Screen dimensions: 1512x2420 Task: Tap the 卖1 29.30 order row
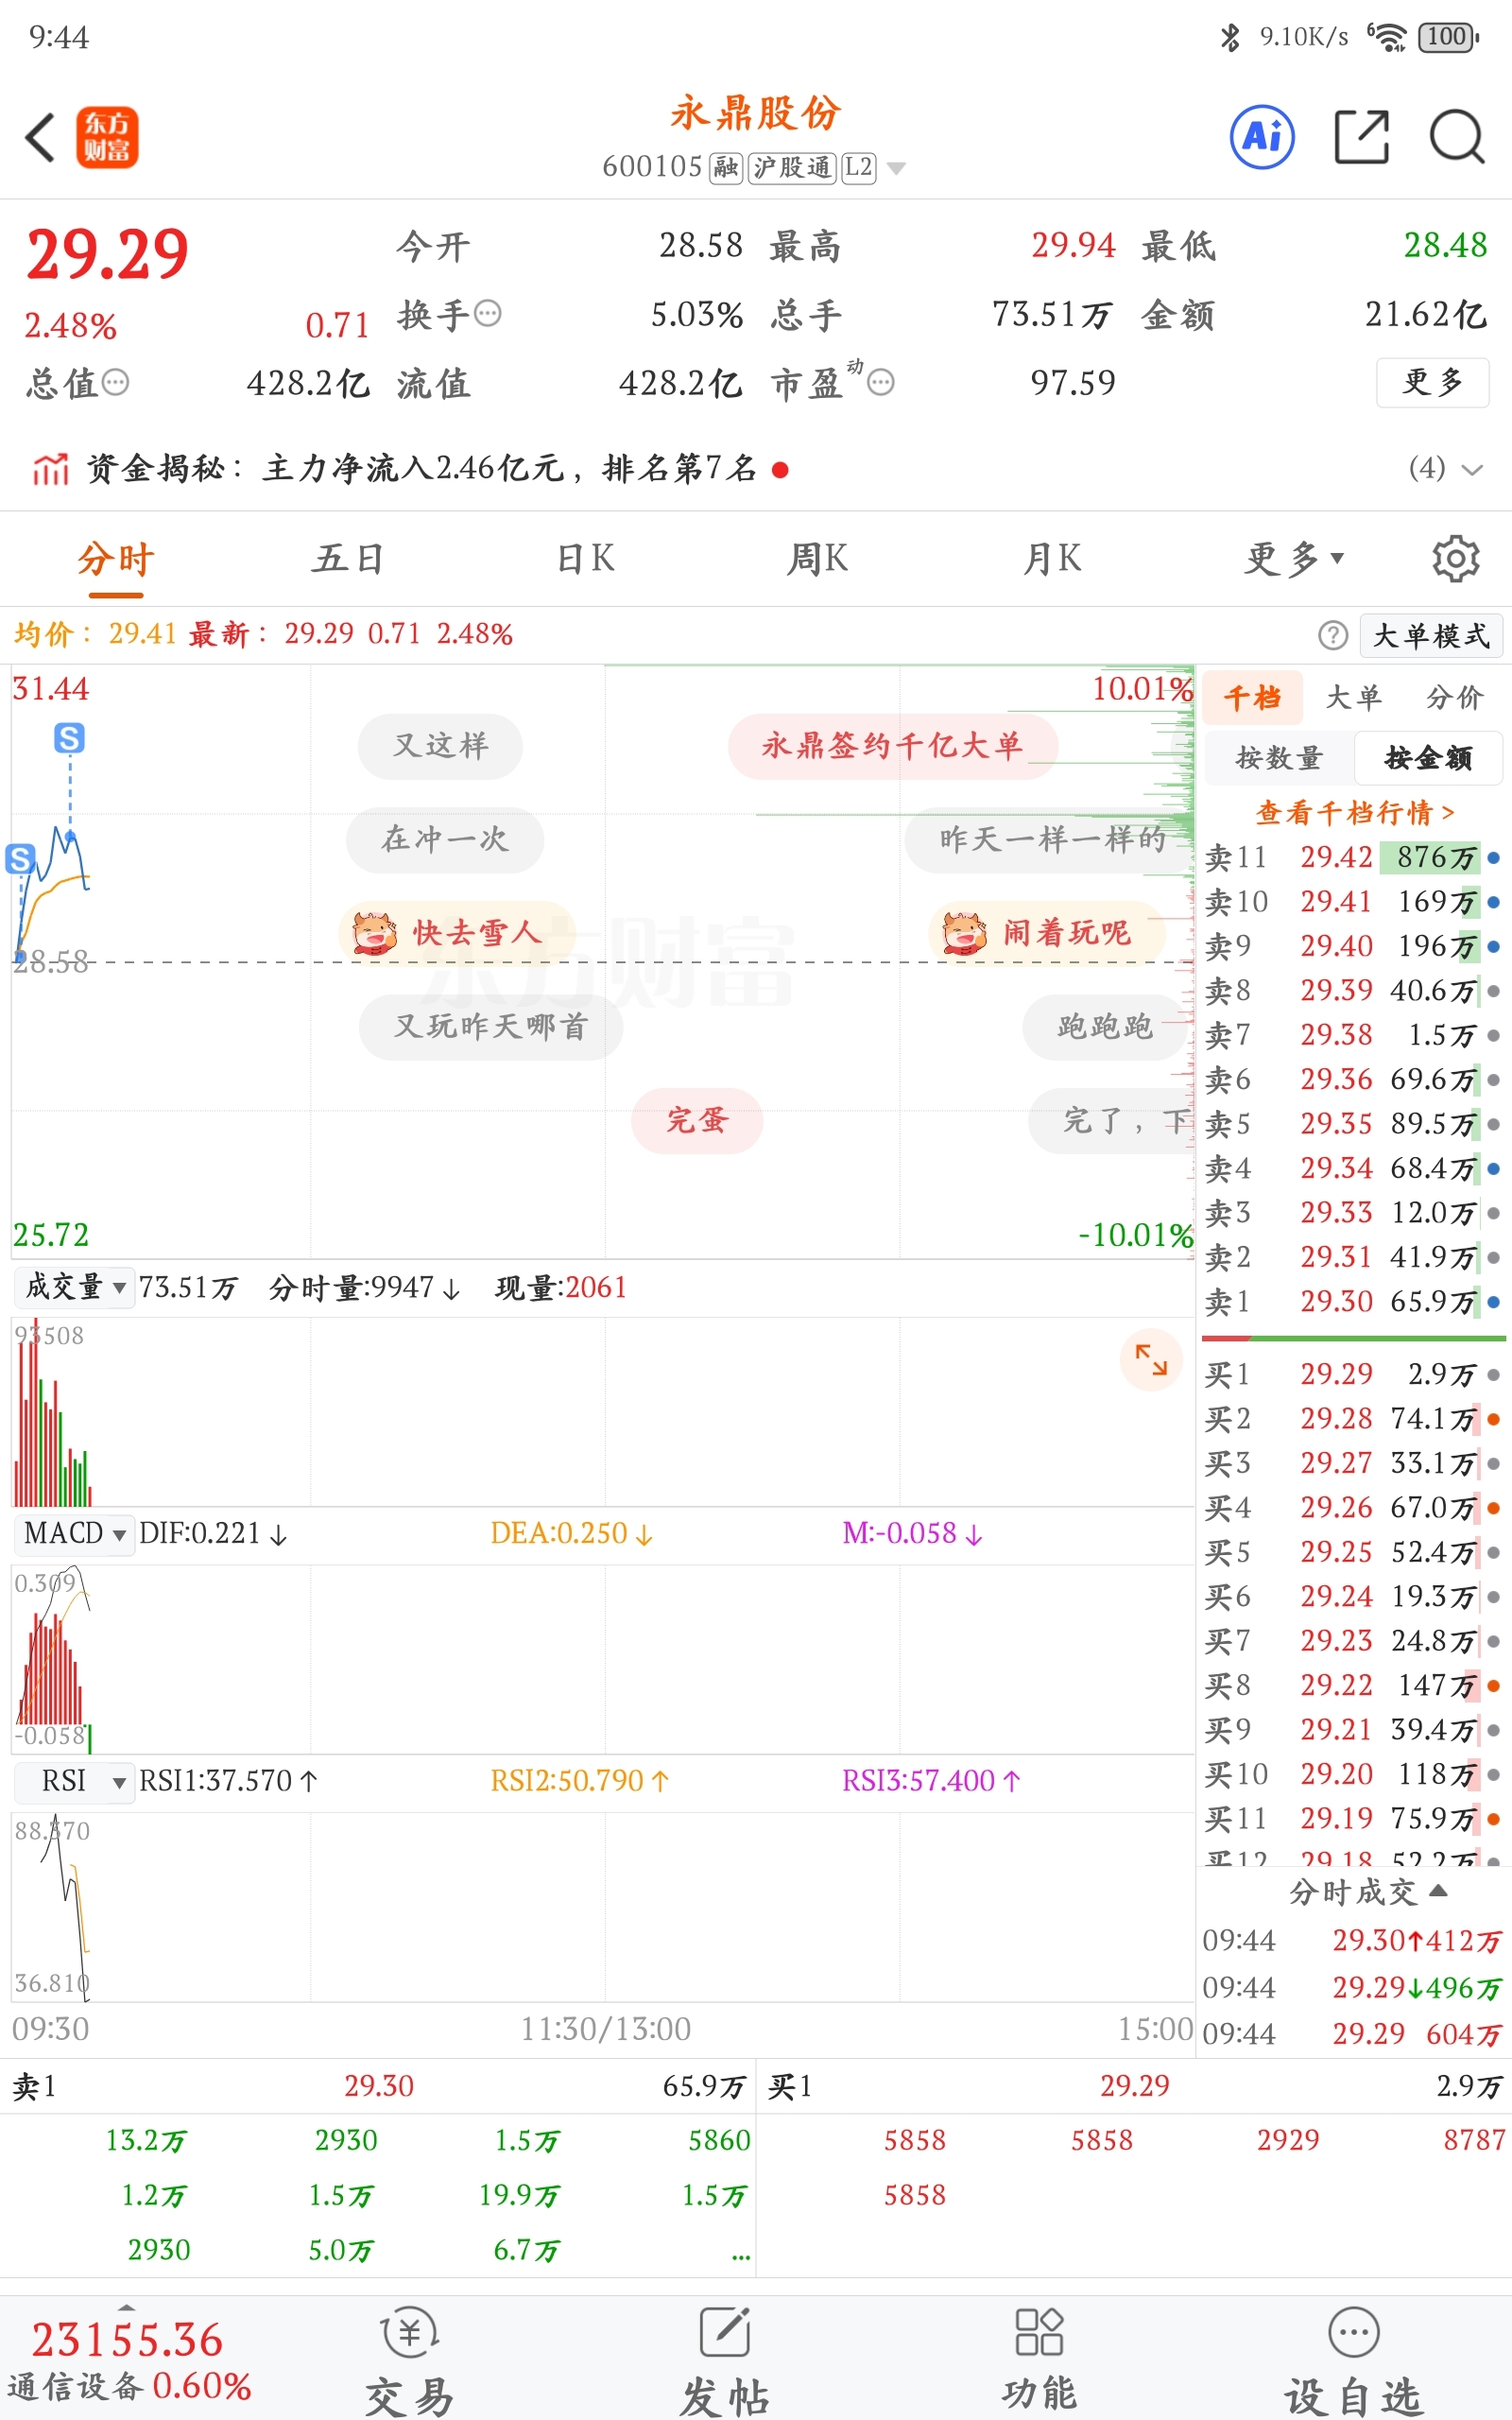(x=1353, y=1301)
